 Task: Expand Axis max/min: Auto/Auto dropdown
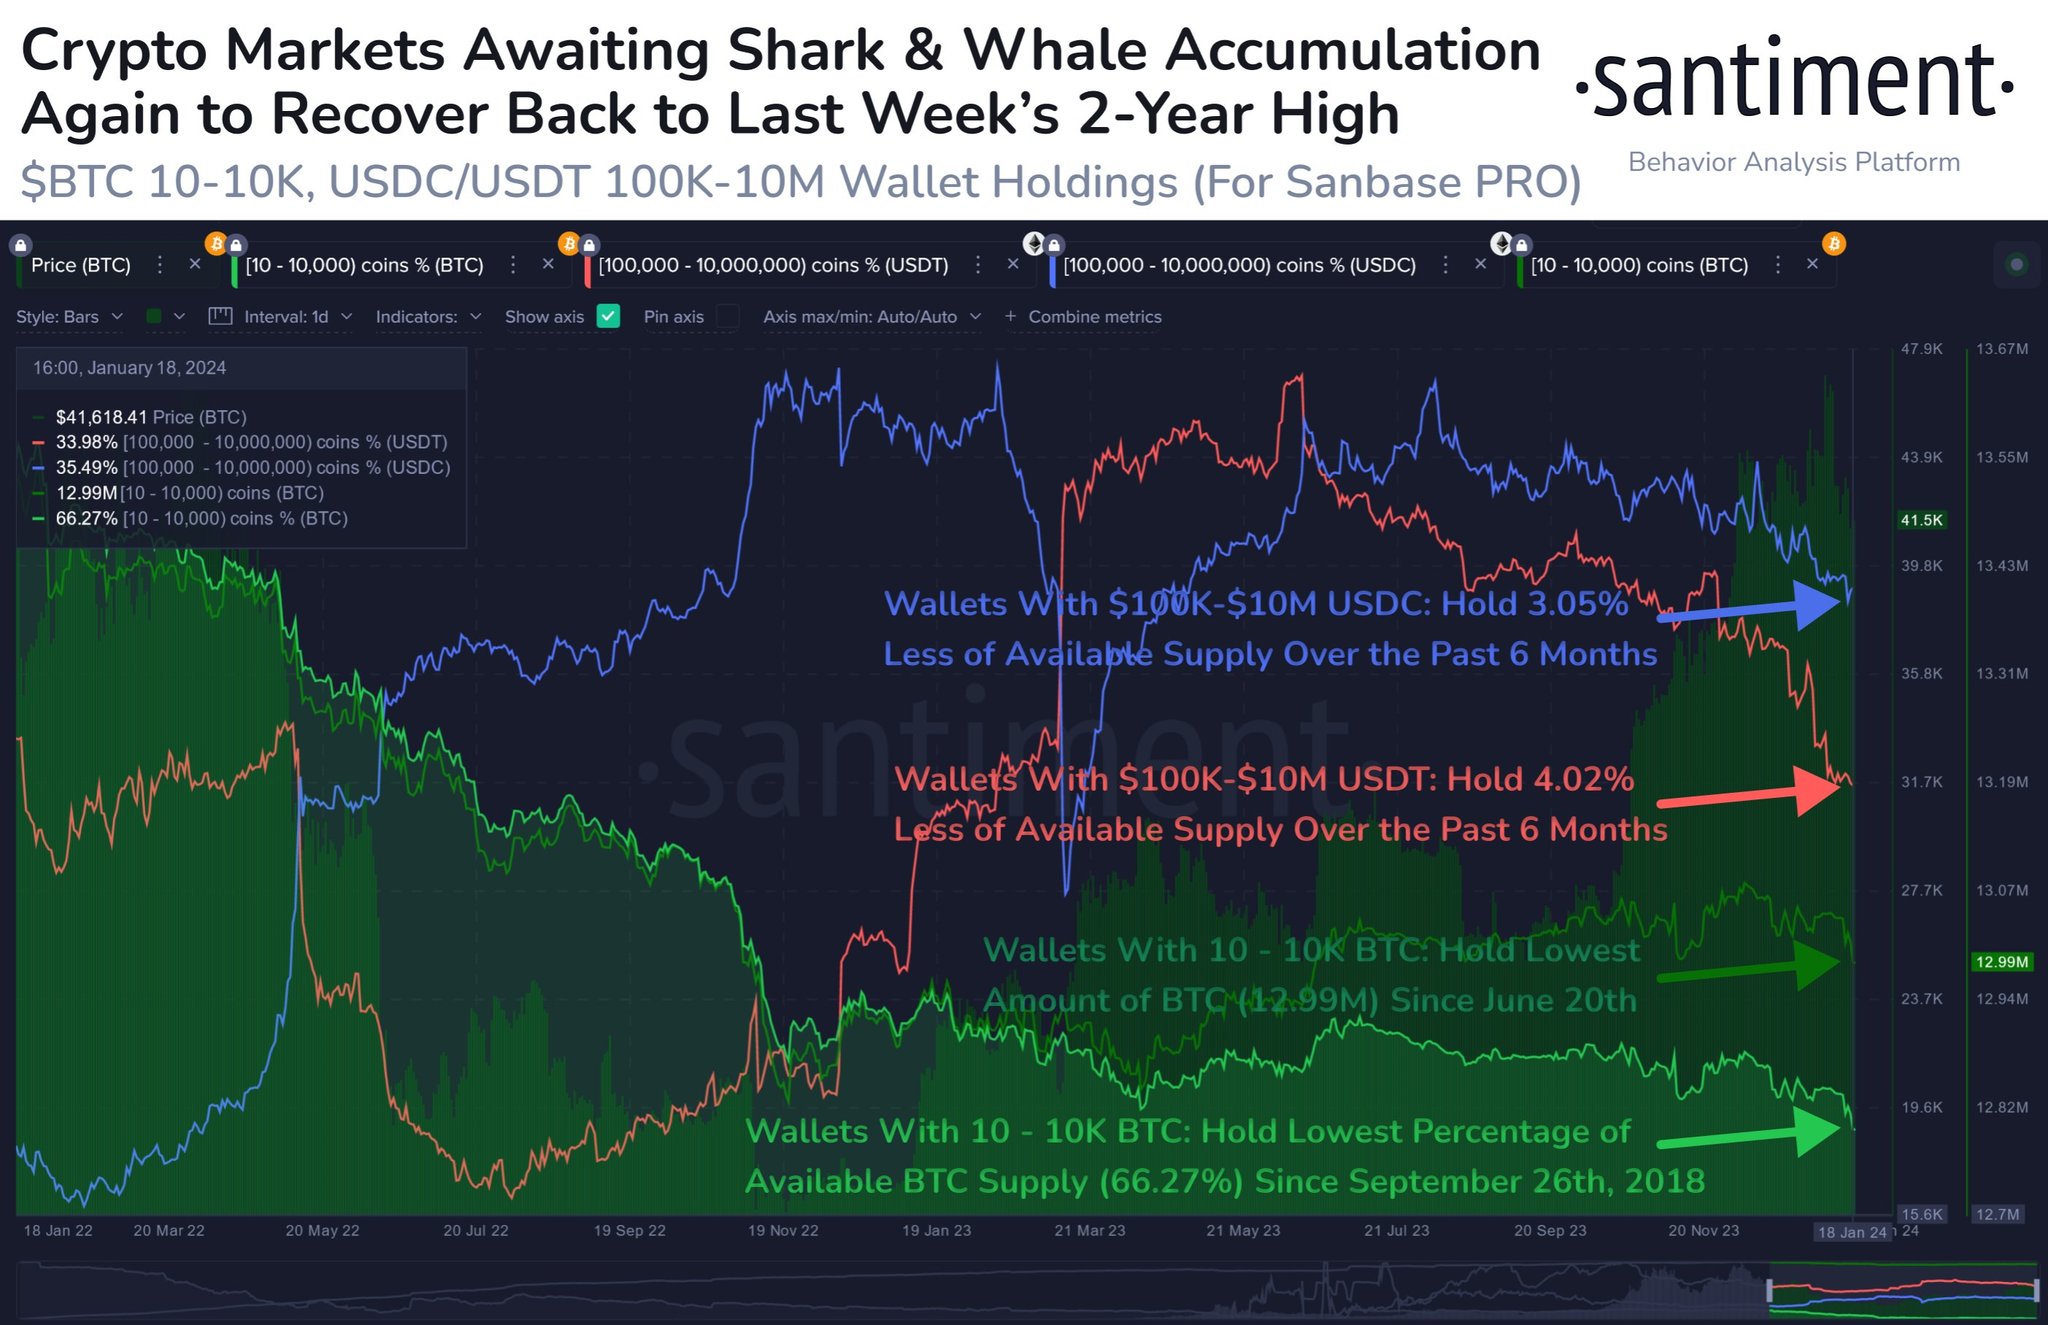[872, 317]
